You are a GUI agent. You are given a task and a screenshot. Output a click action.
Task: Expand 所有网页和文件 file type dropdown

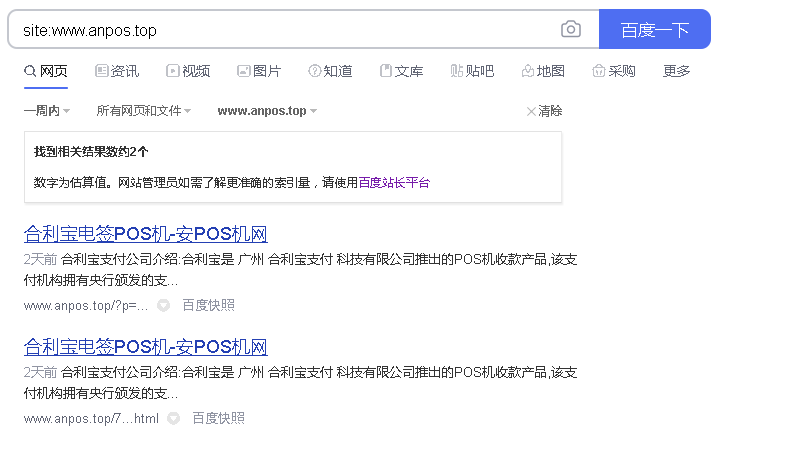[x=143, y=111]
